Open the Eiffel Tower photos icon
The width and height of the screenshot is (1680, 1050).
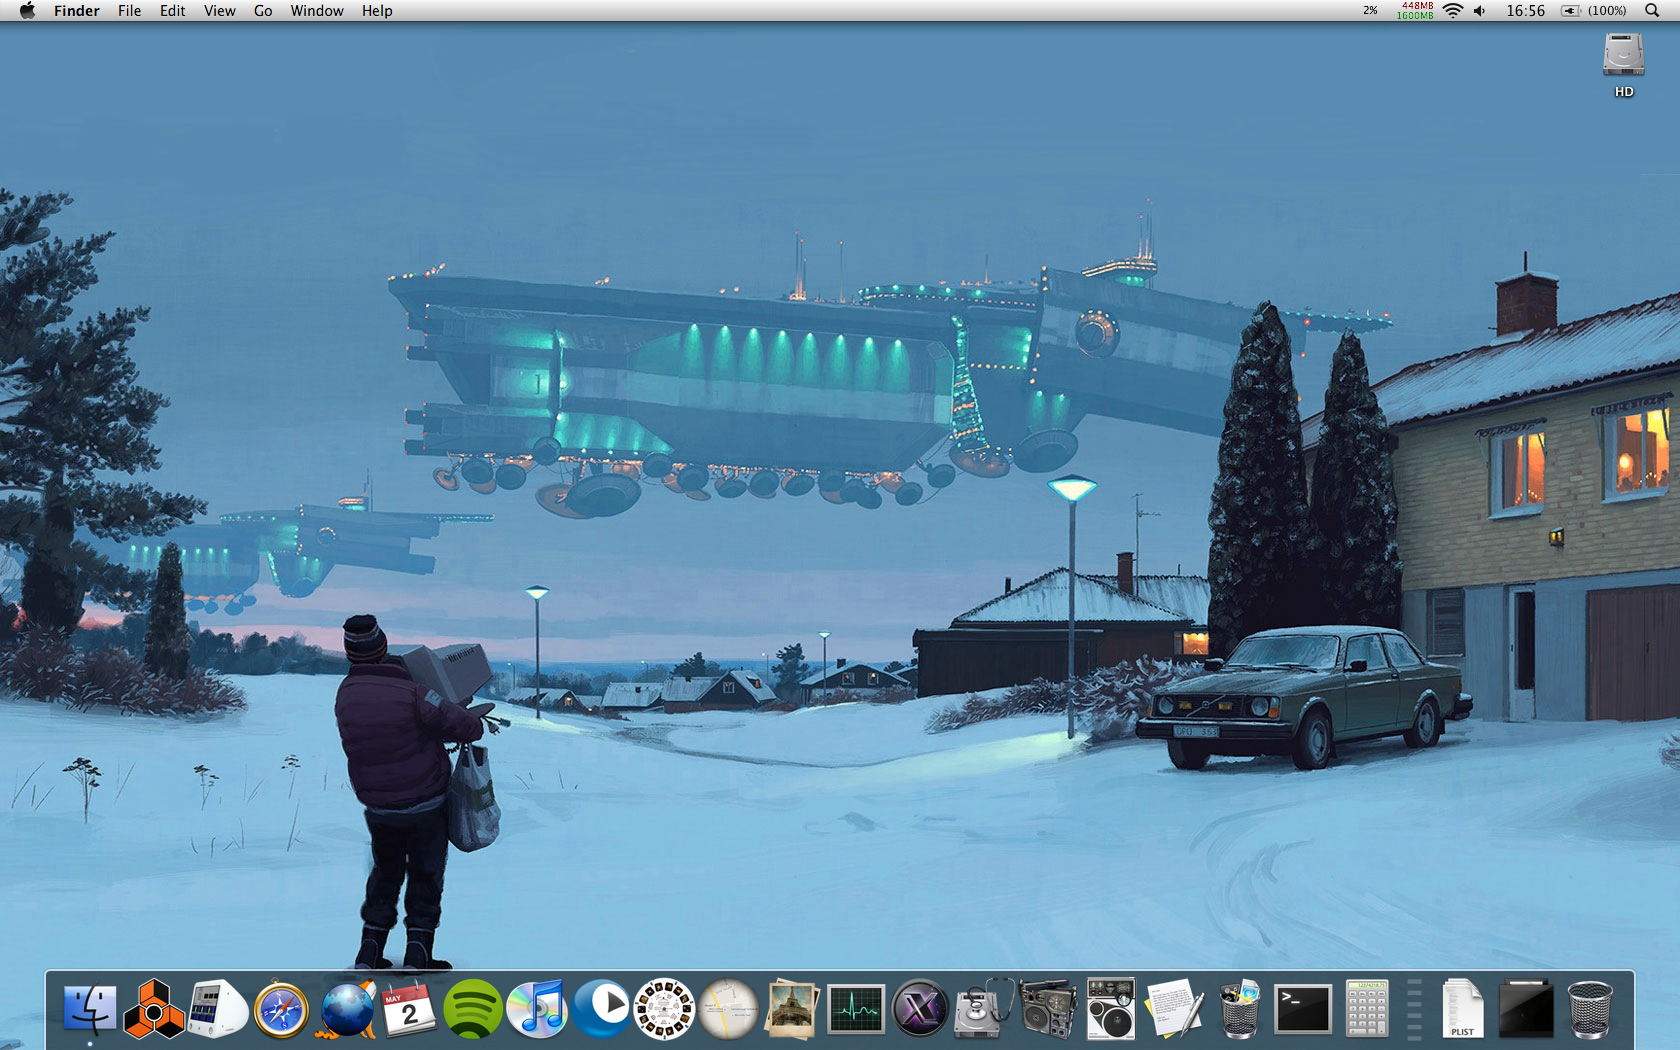[792, 1009]
